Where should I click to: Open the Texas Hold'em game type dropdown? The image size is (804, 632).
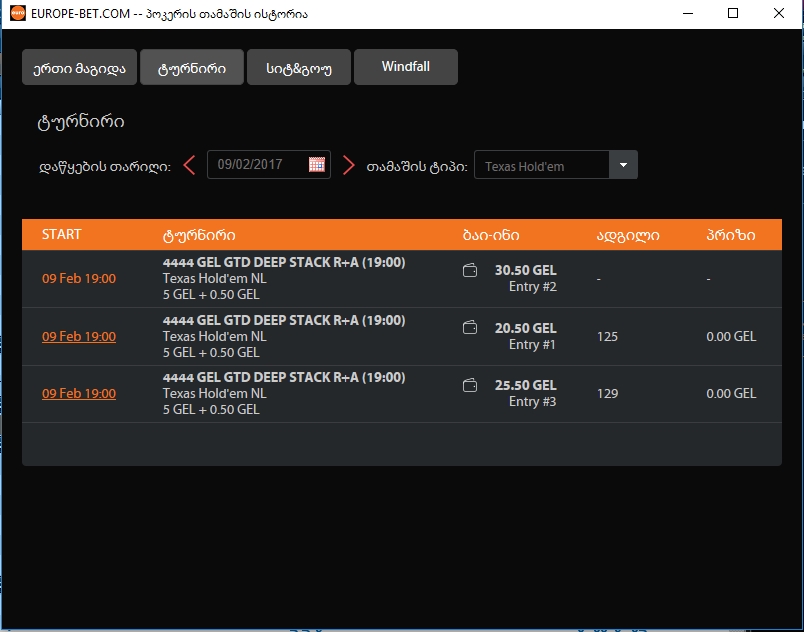(545, 164)
